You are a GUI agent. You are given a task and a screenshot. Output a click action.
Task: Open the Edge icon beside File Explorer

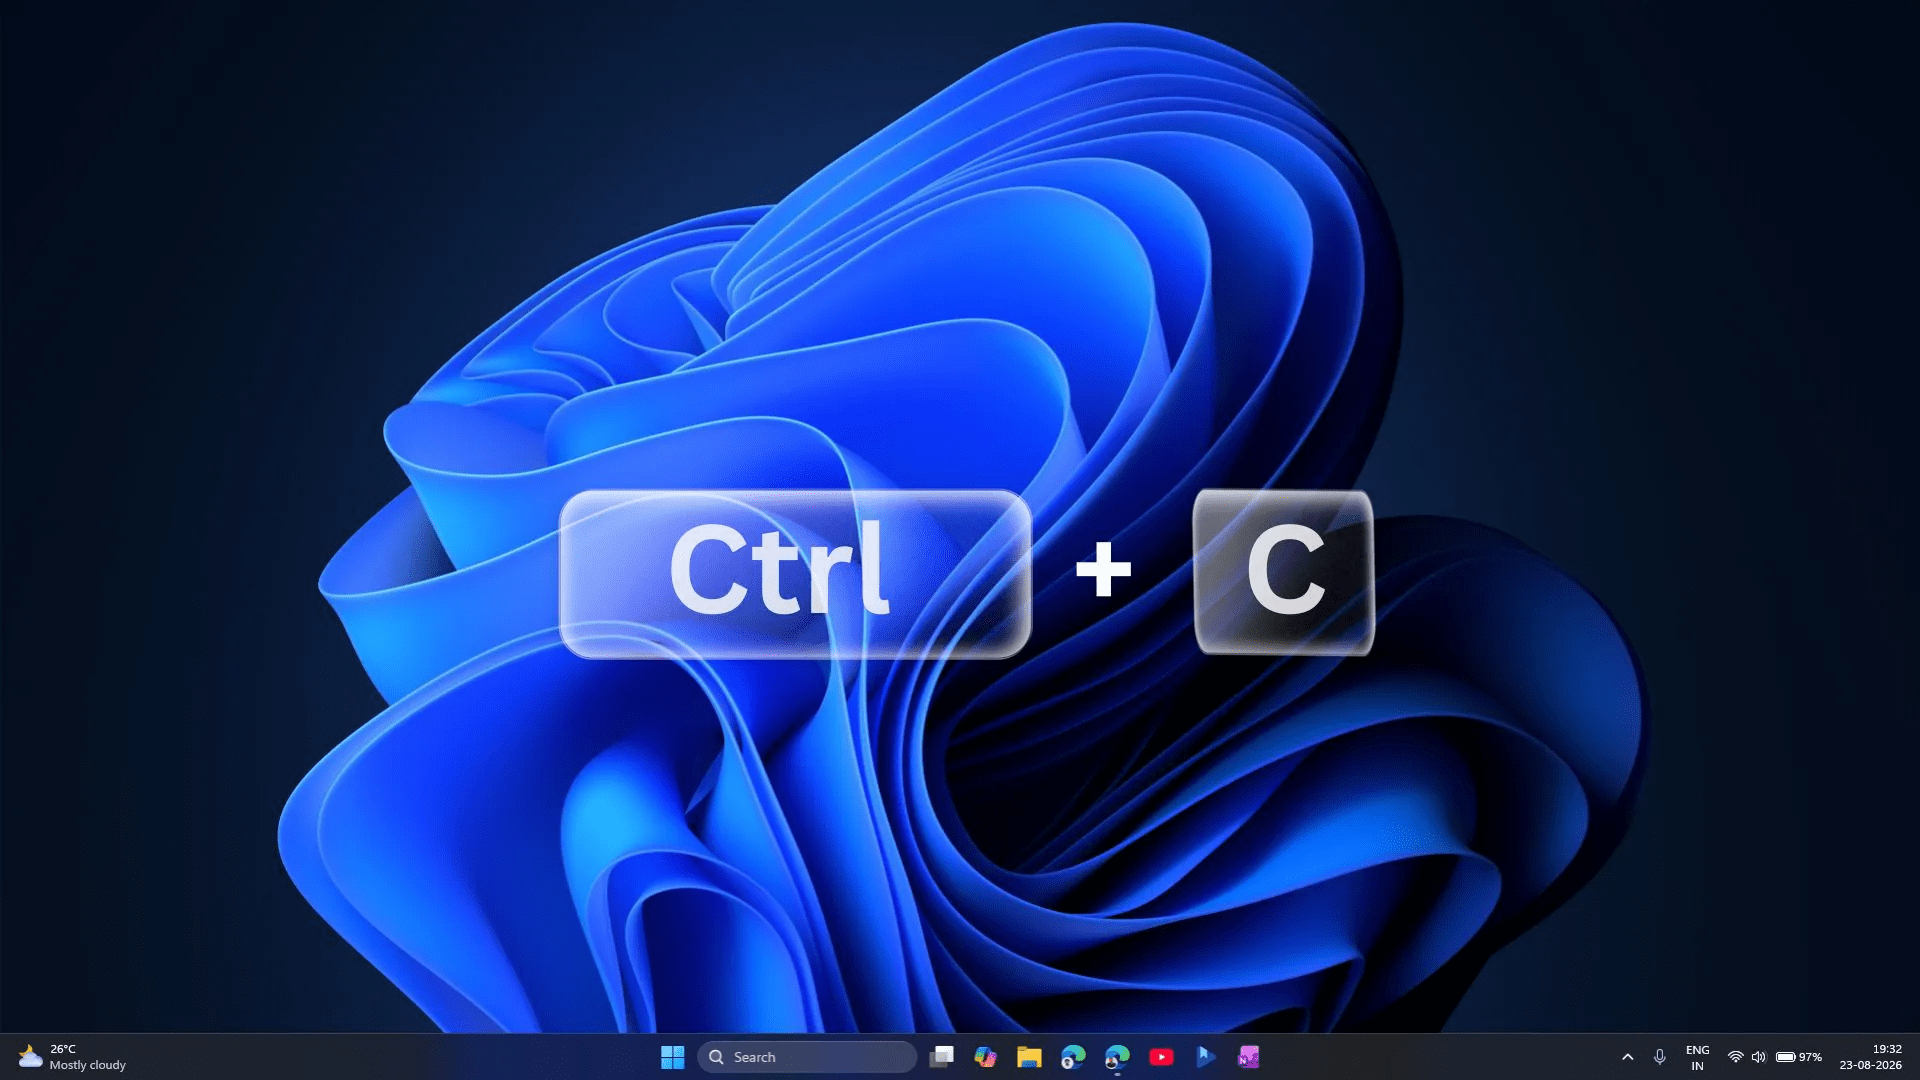point(1073,1057)
